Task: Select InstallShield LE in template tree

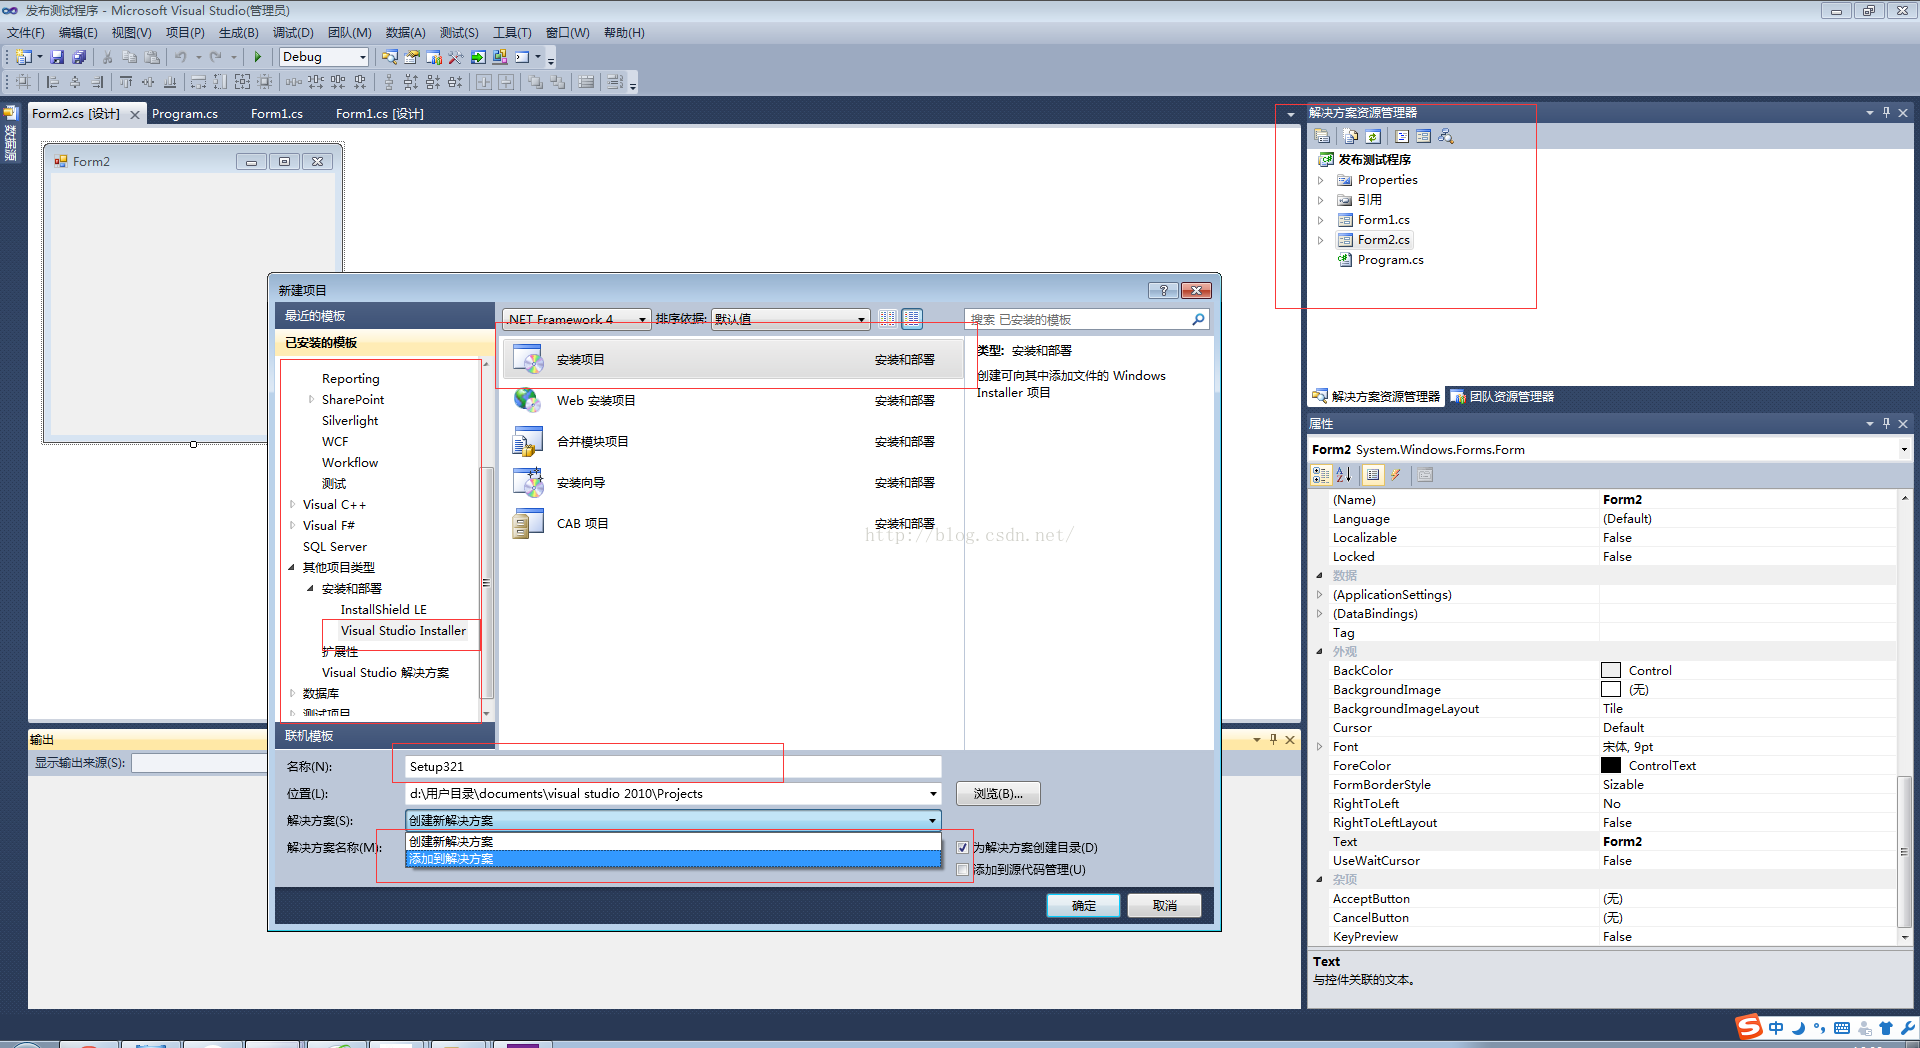Action: (x=383, y=610)
